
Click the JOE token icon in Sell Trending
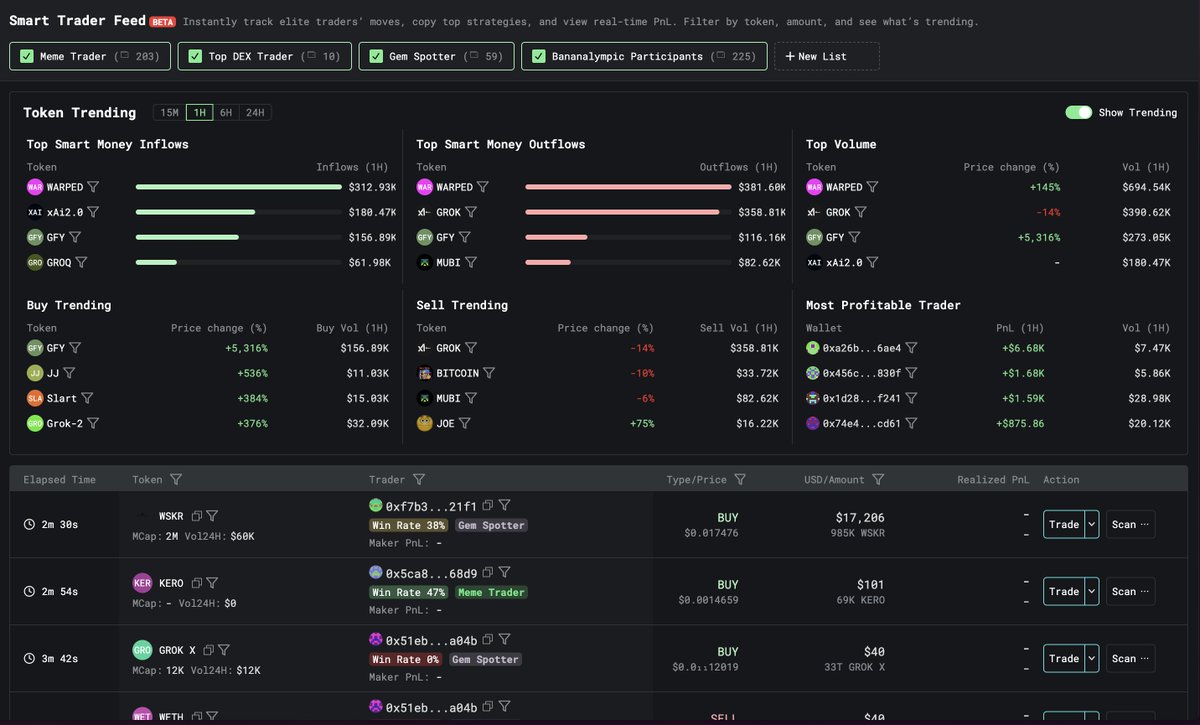[424, 423]
